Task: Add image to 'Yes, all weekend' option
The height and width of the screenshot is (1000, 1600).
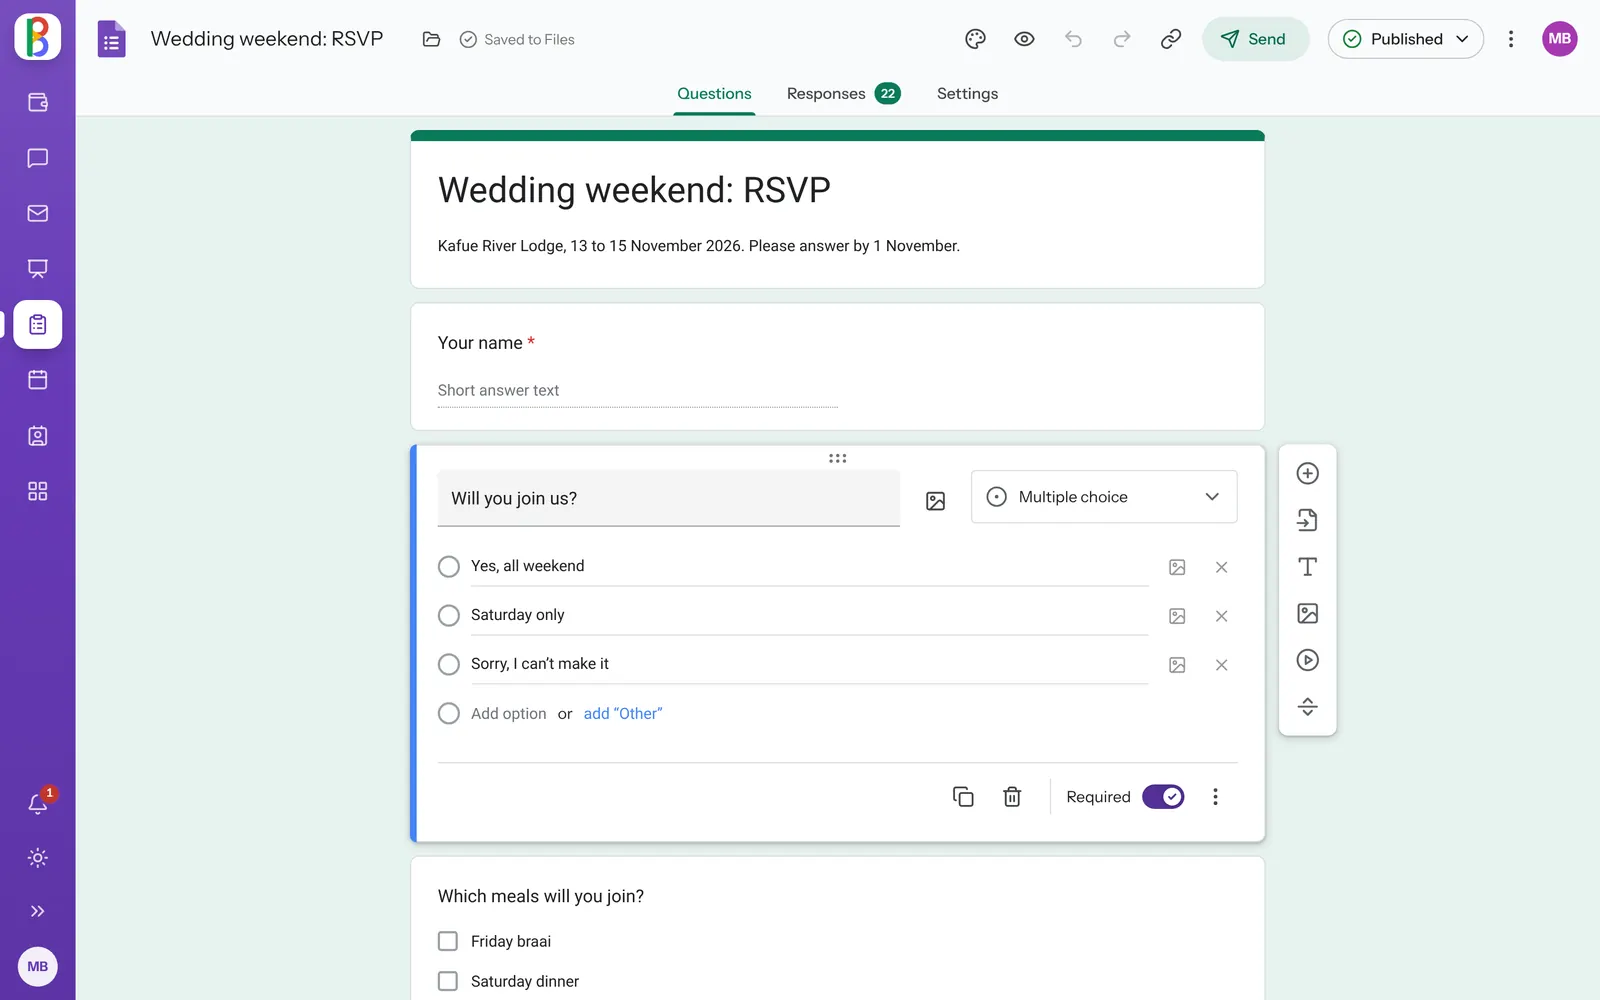Action: coord(1177,567)
